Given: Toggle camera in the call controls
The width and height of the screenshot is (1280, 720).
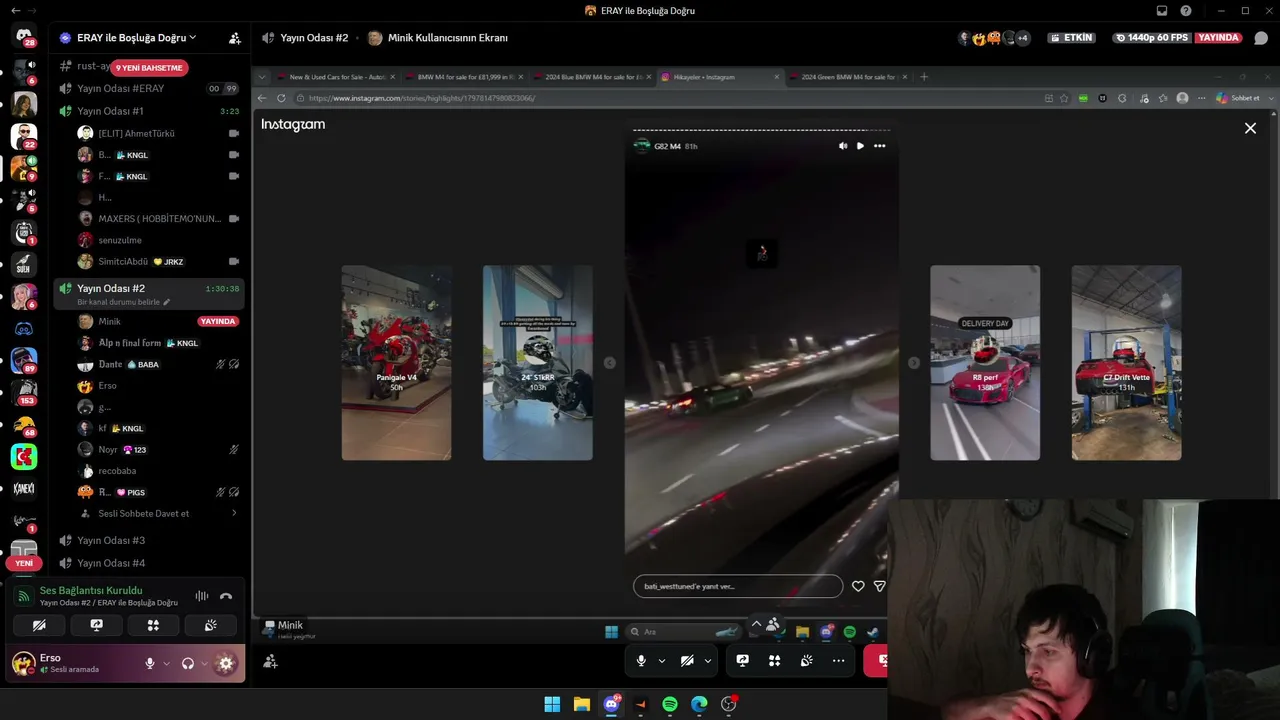Looking at the screenshot, I should (x=687, y=660).
